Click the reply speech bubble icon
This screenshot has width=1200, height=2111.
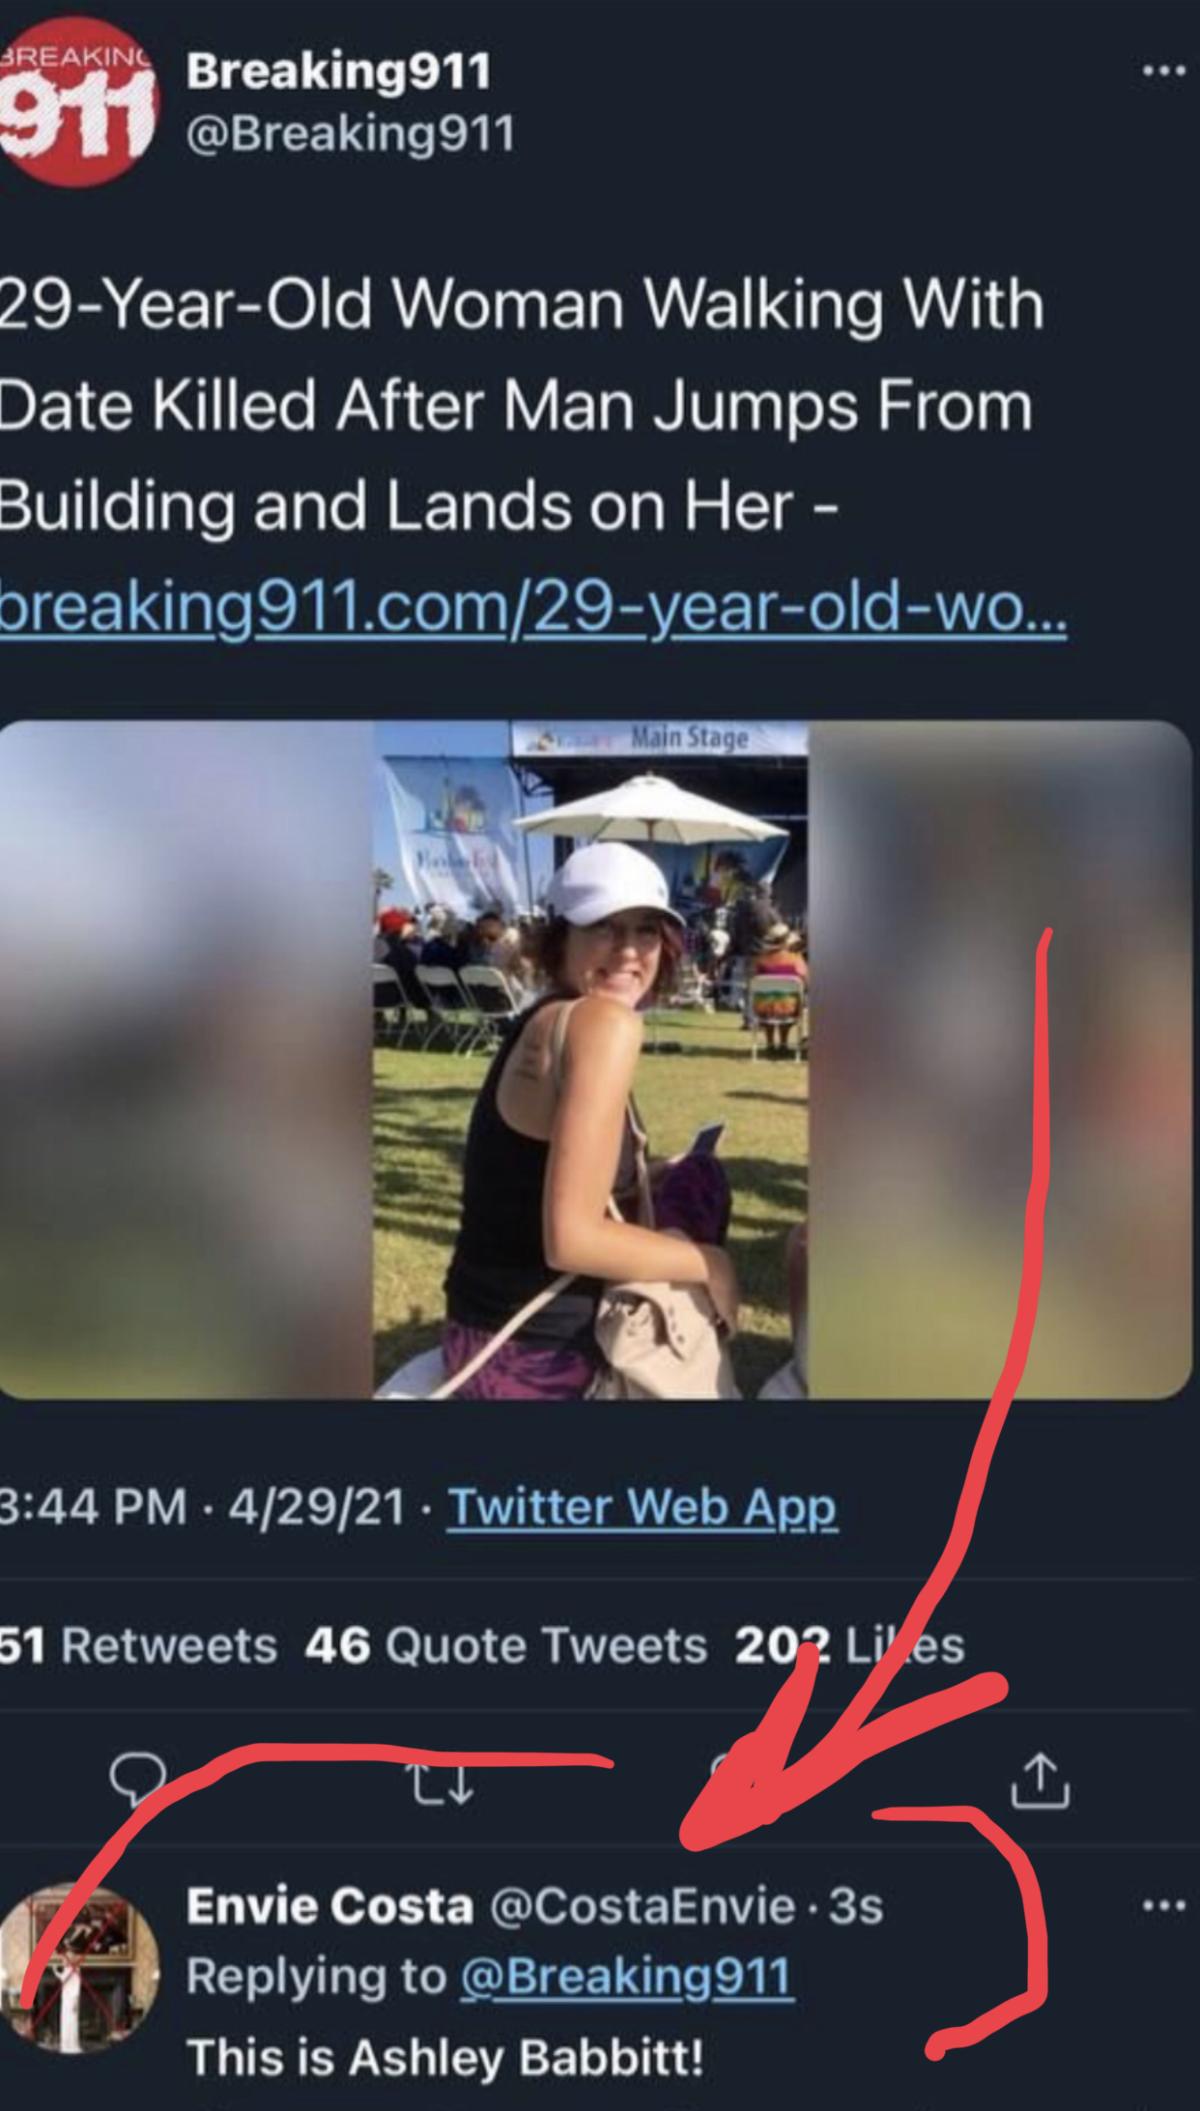(x=133, y=1778)
